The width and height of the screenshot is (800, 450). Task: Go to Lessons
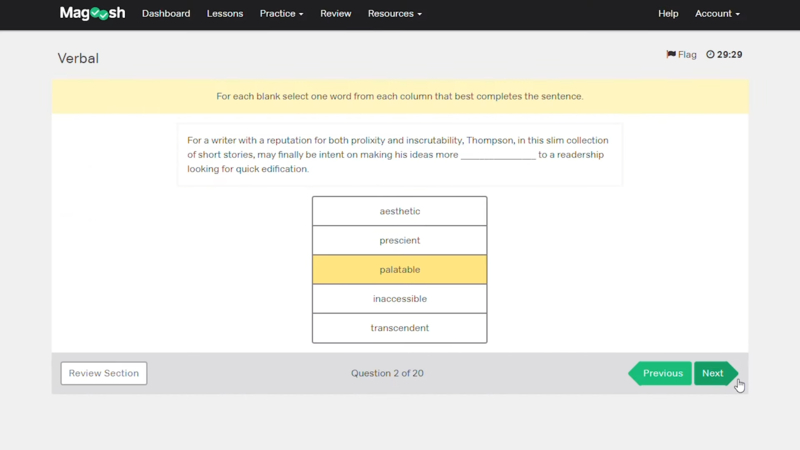225,14
